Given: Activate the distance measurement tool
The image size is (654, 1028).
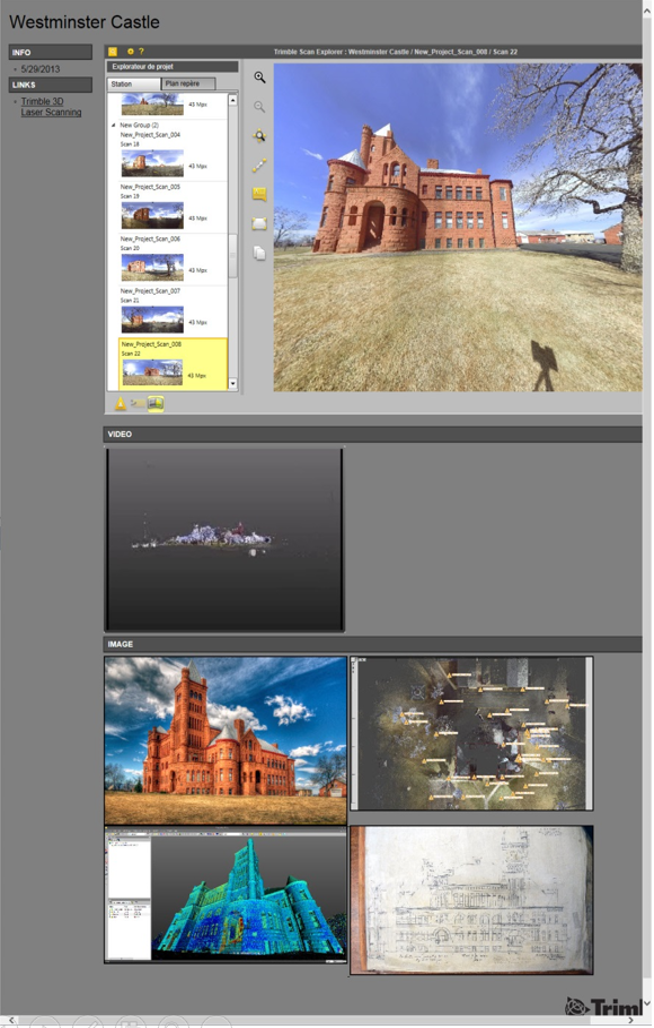Looking at the screenshot, I should (x=260, y=165).
